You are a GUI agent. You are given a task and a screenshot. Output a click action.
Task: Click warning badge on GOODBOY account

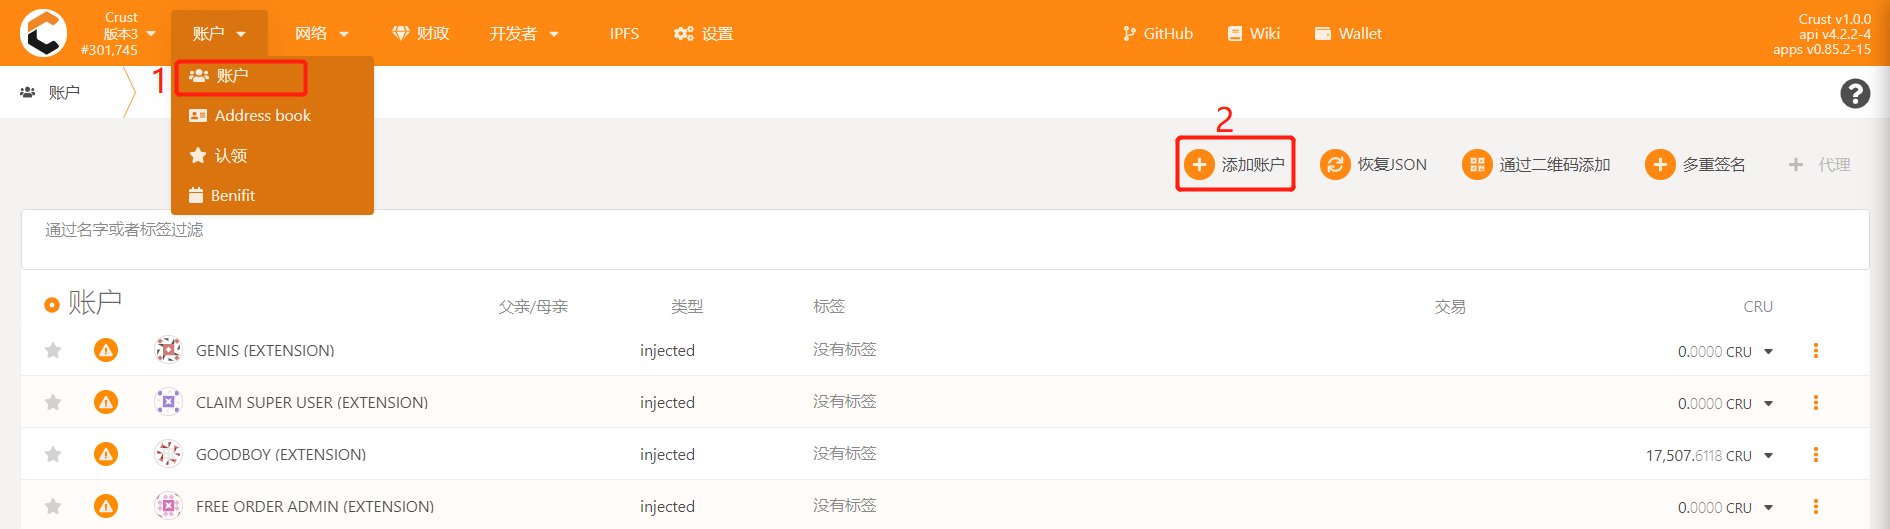(x=106, y=454)
